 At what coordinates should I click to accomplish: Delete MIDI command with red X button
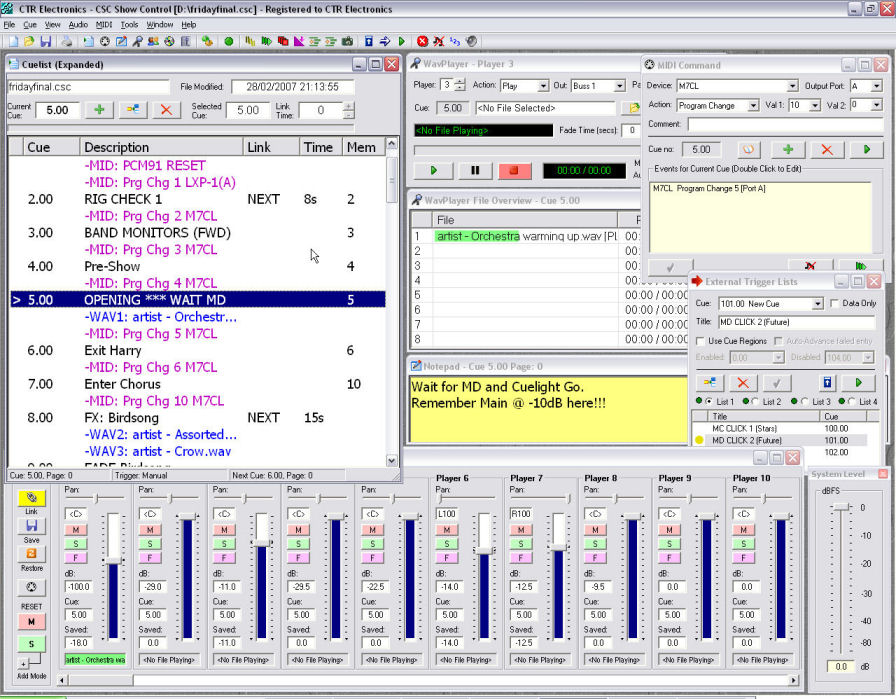827,150
